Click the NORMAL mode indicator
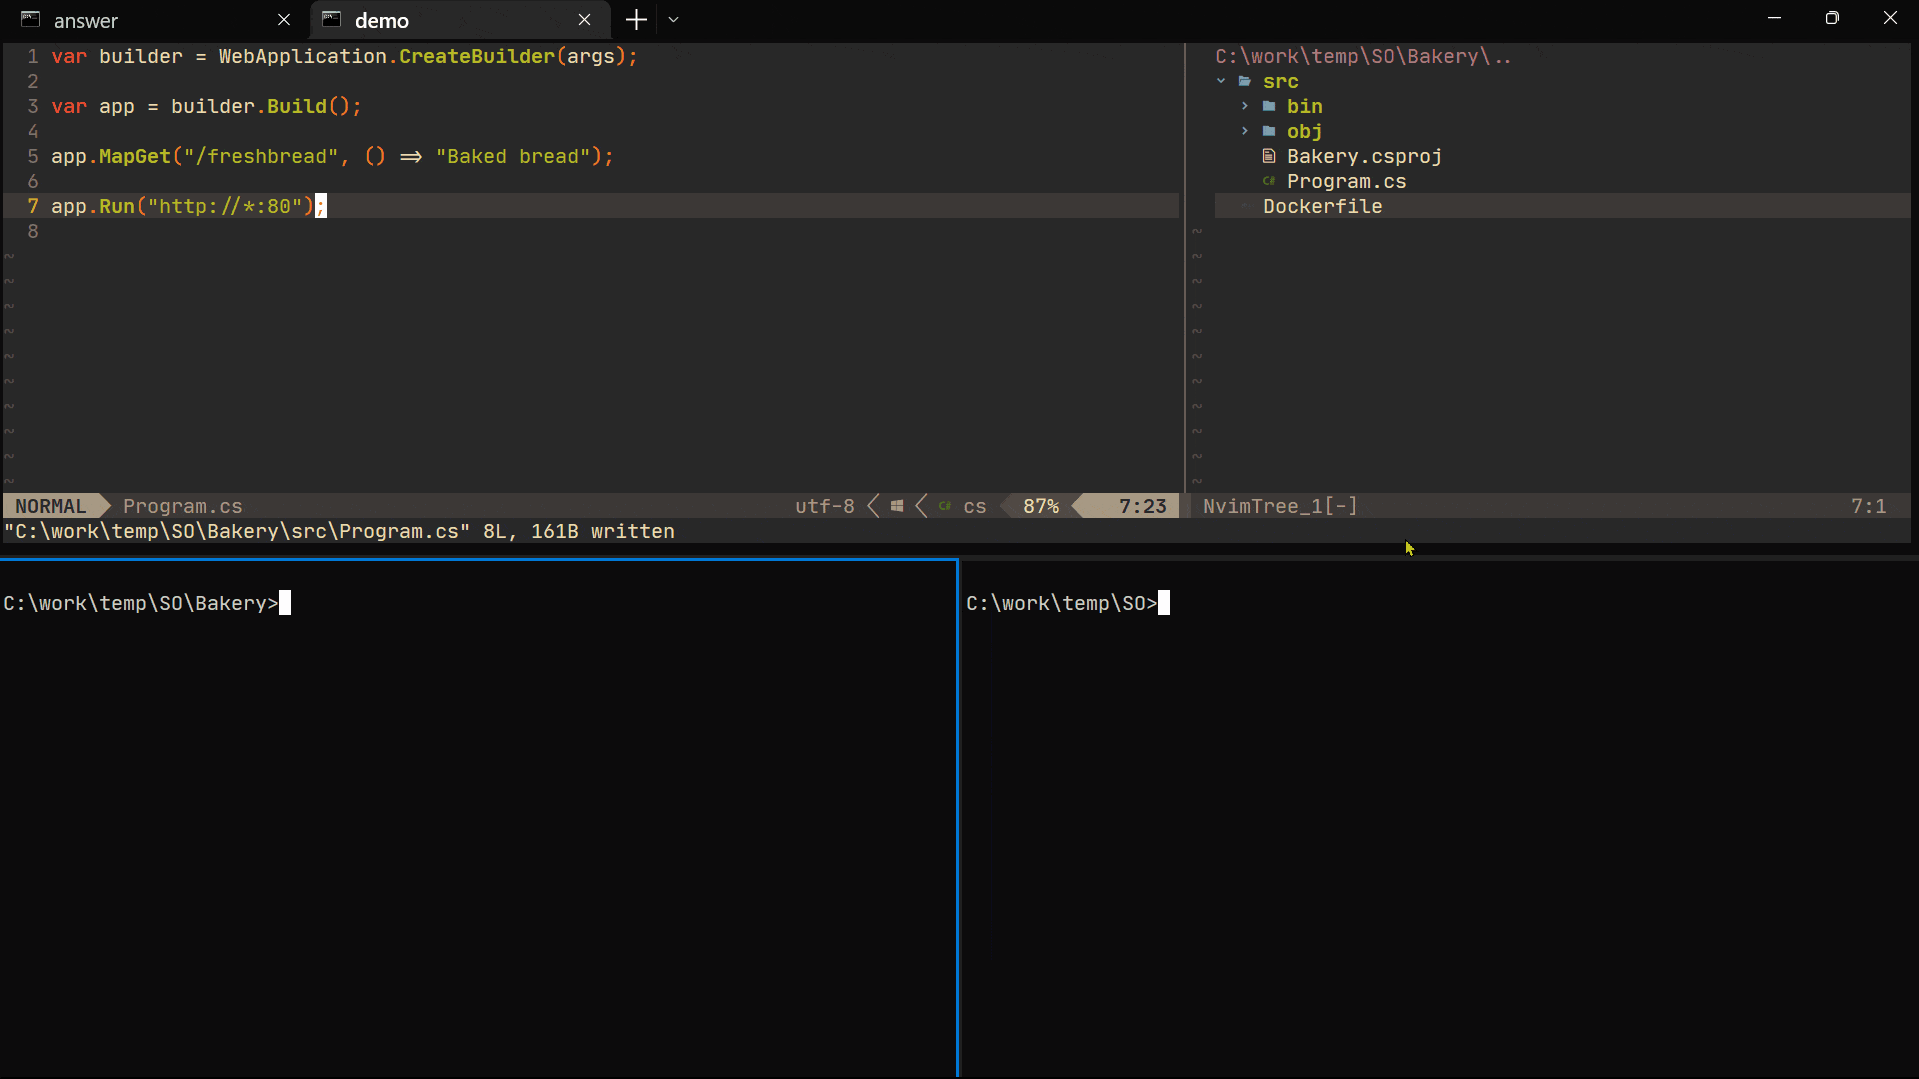The height and width of the screenshot is (1079, 1919). [x=51, y=506]
